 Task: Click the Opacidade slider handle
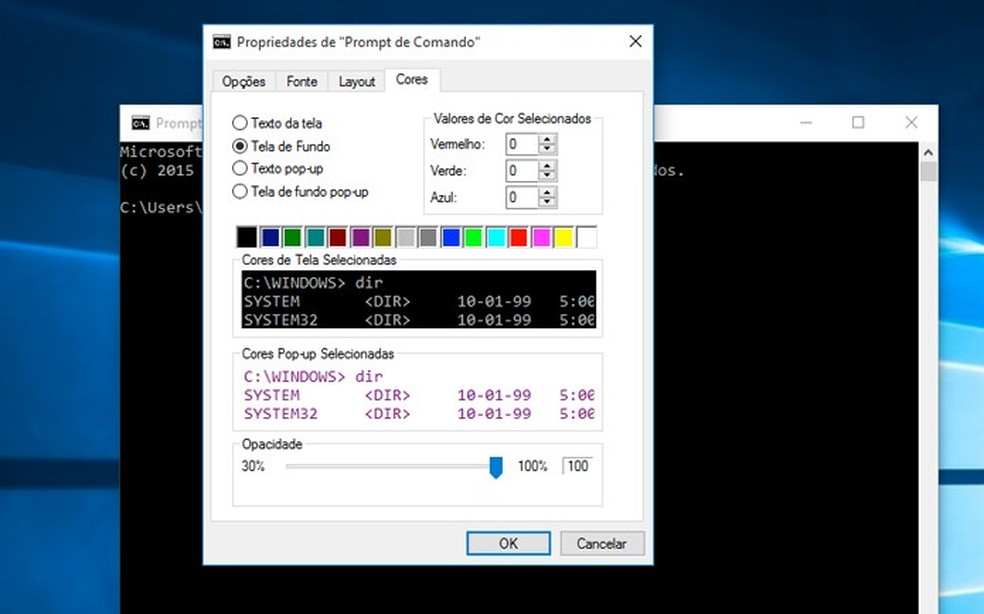pos(495,466)
